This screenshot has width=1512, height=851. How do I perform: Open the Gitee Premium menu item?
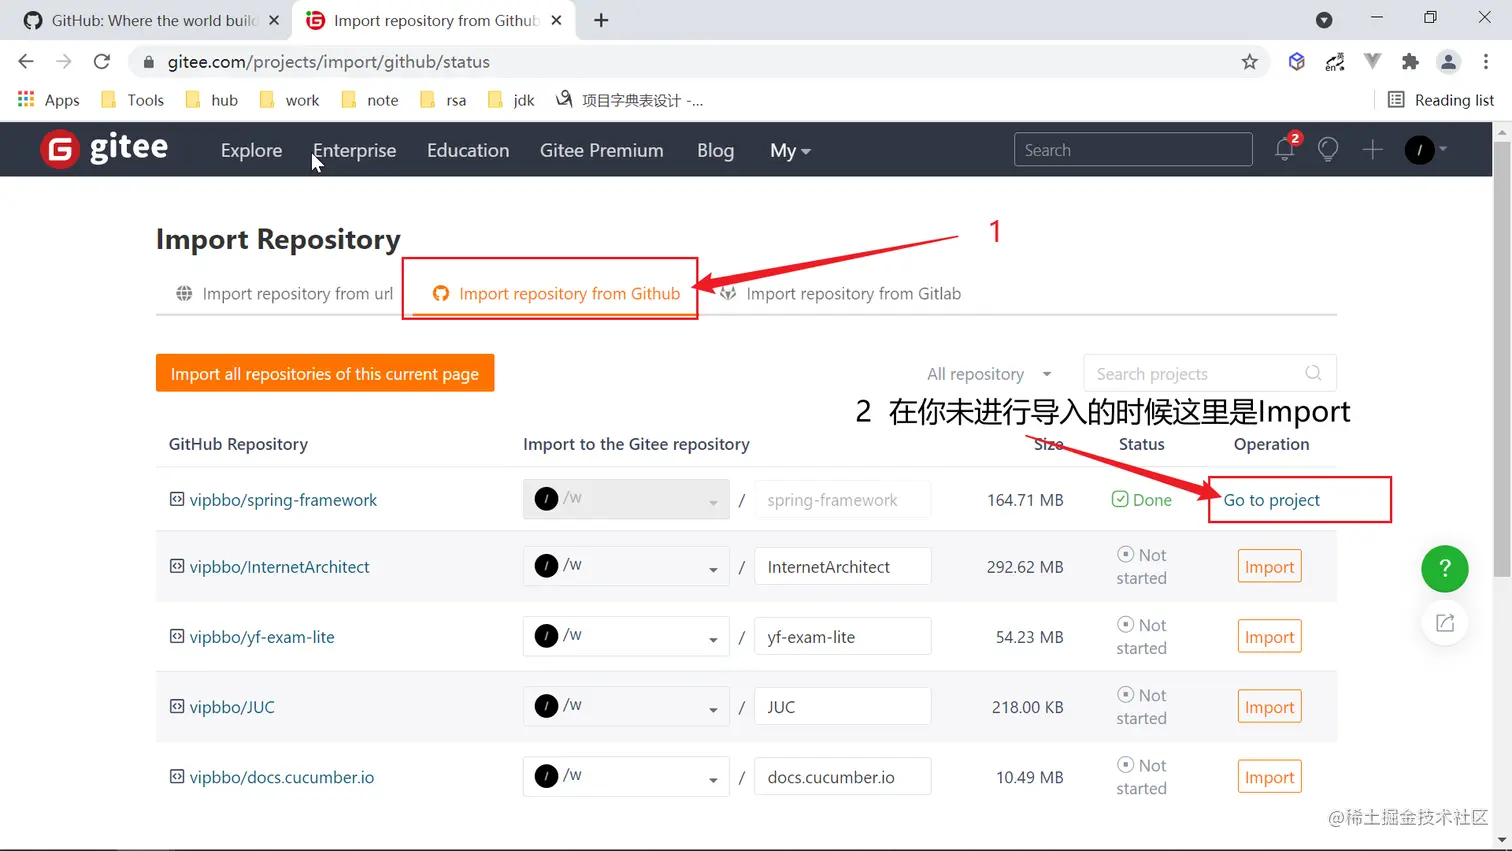point(601,150)
